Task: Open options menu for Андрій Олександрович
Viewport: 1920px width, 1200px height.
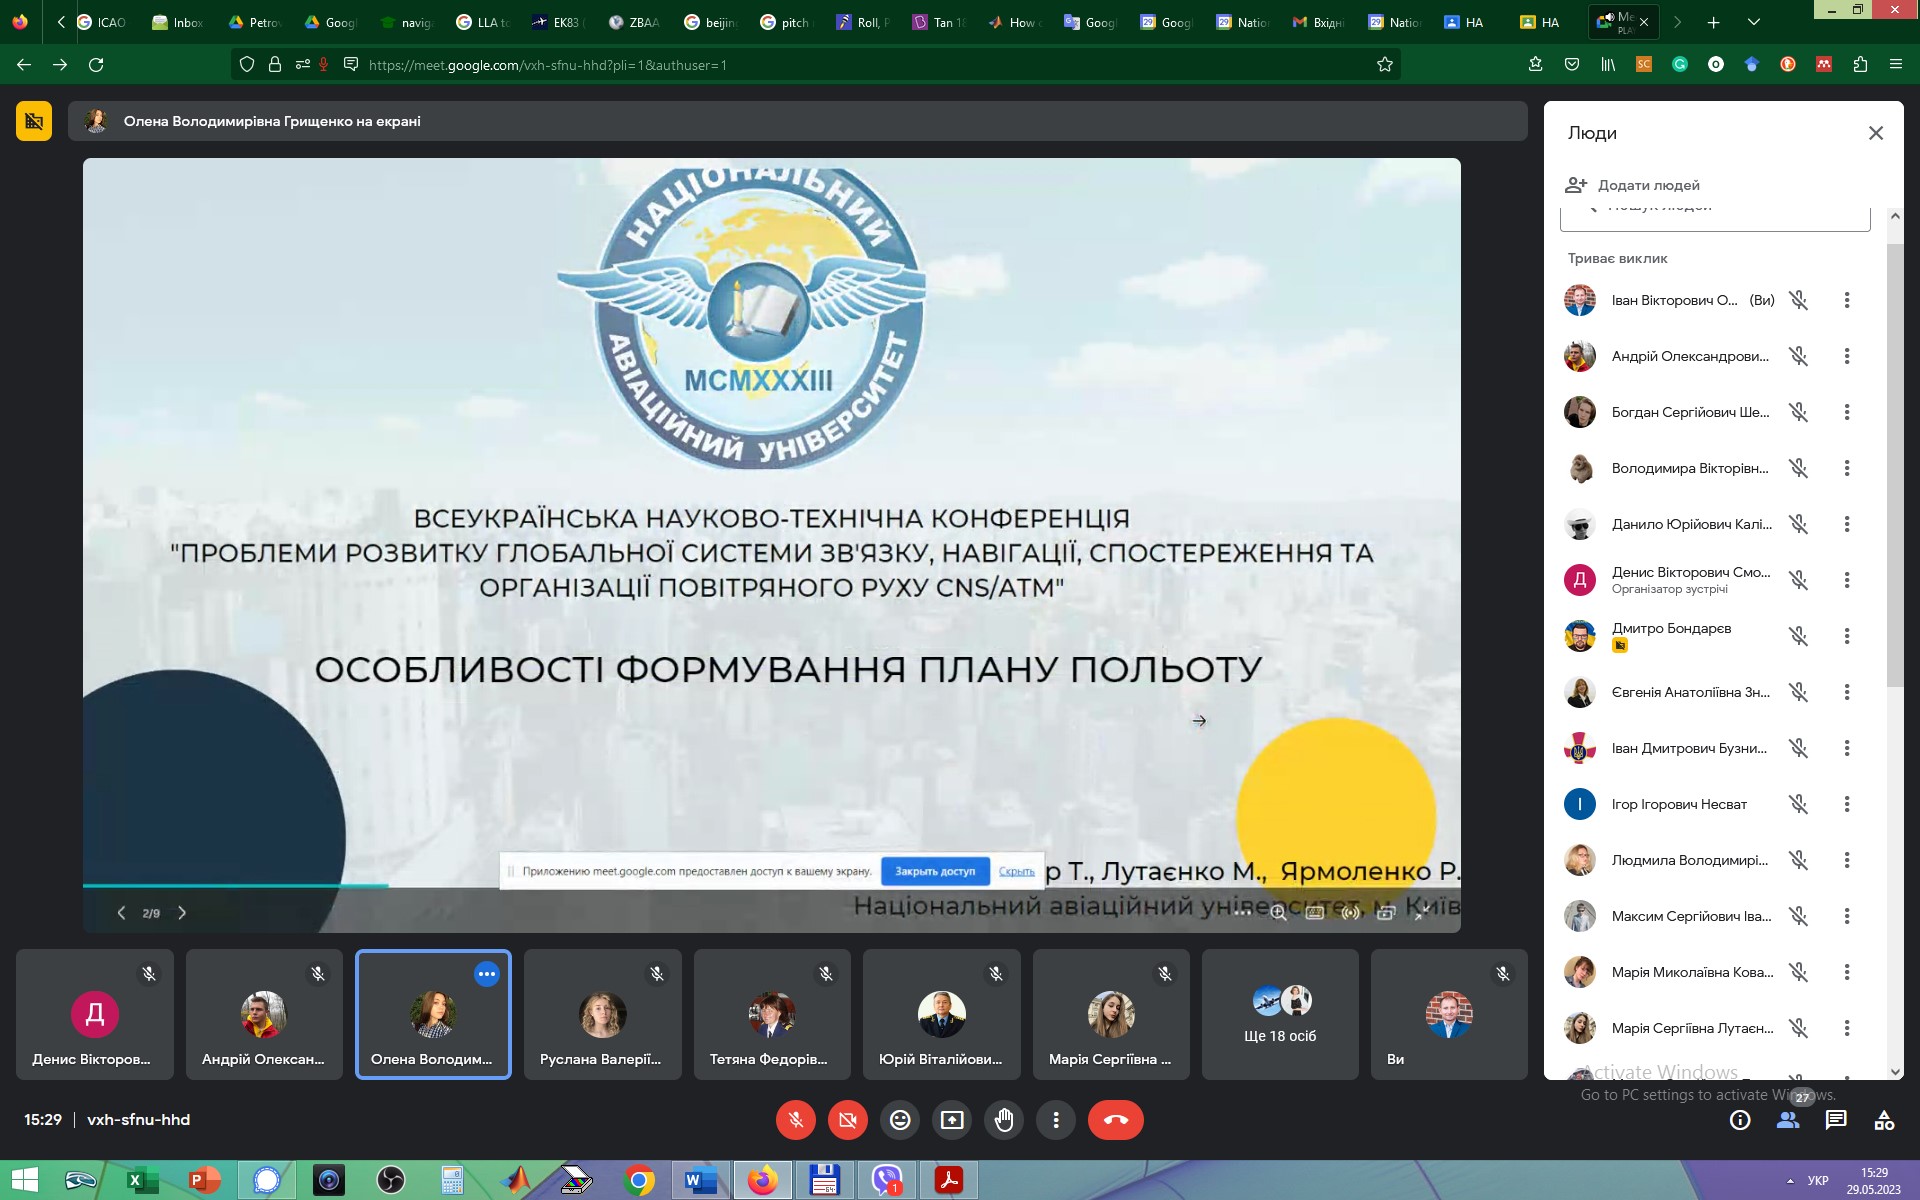Action: point(1847,356)
